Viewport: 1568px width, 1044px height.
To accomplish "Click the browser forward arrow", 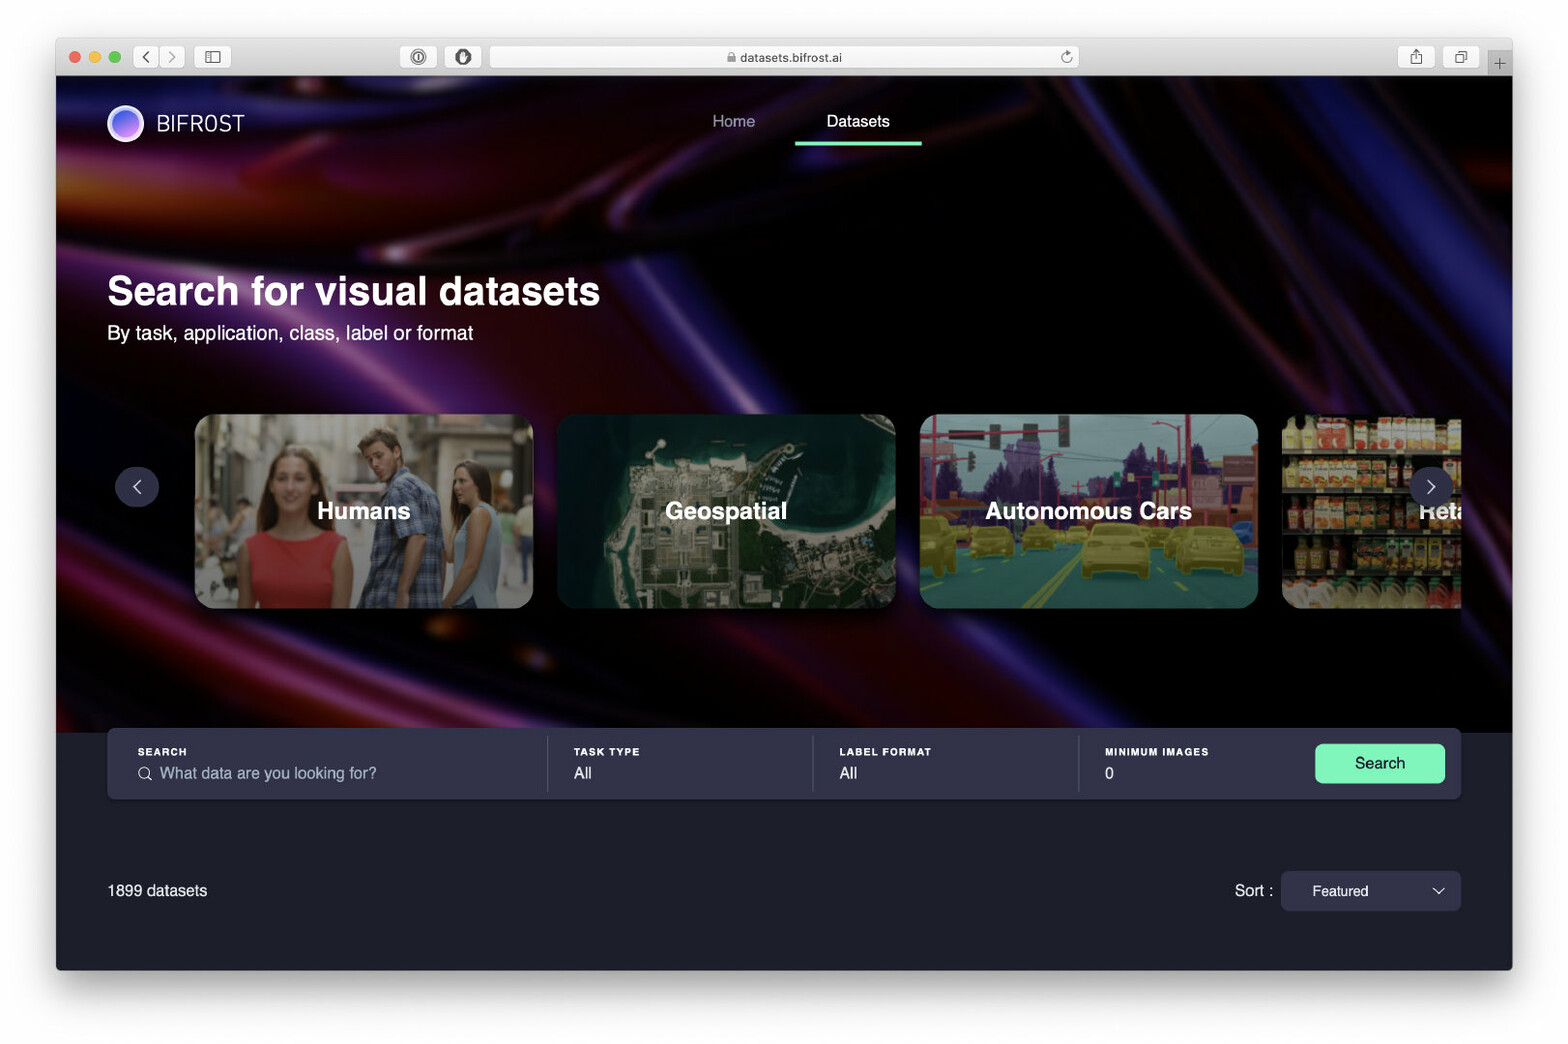I will click(172, 57).
